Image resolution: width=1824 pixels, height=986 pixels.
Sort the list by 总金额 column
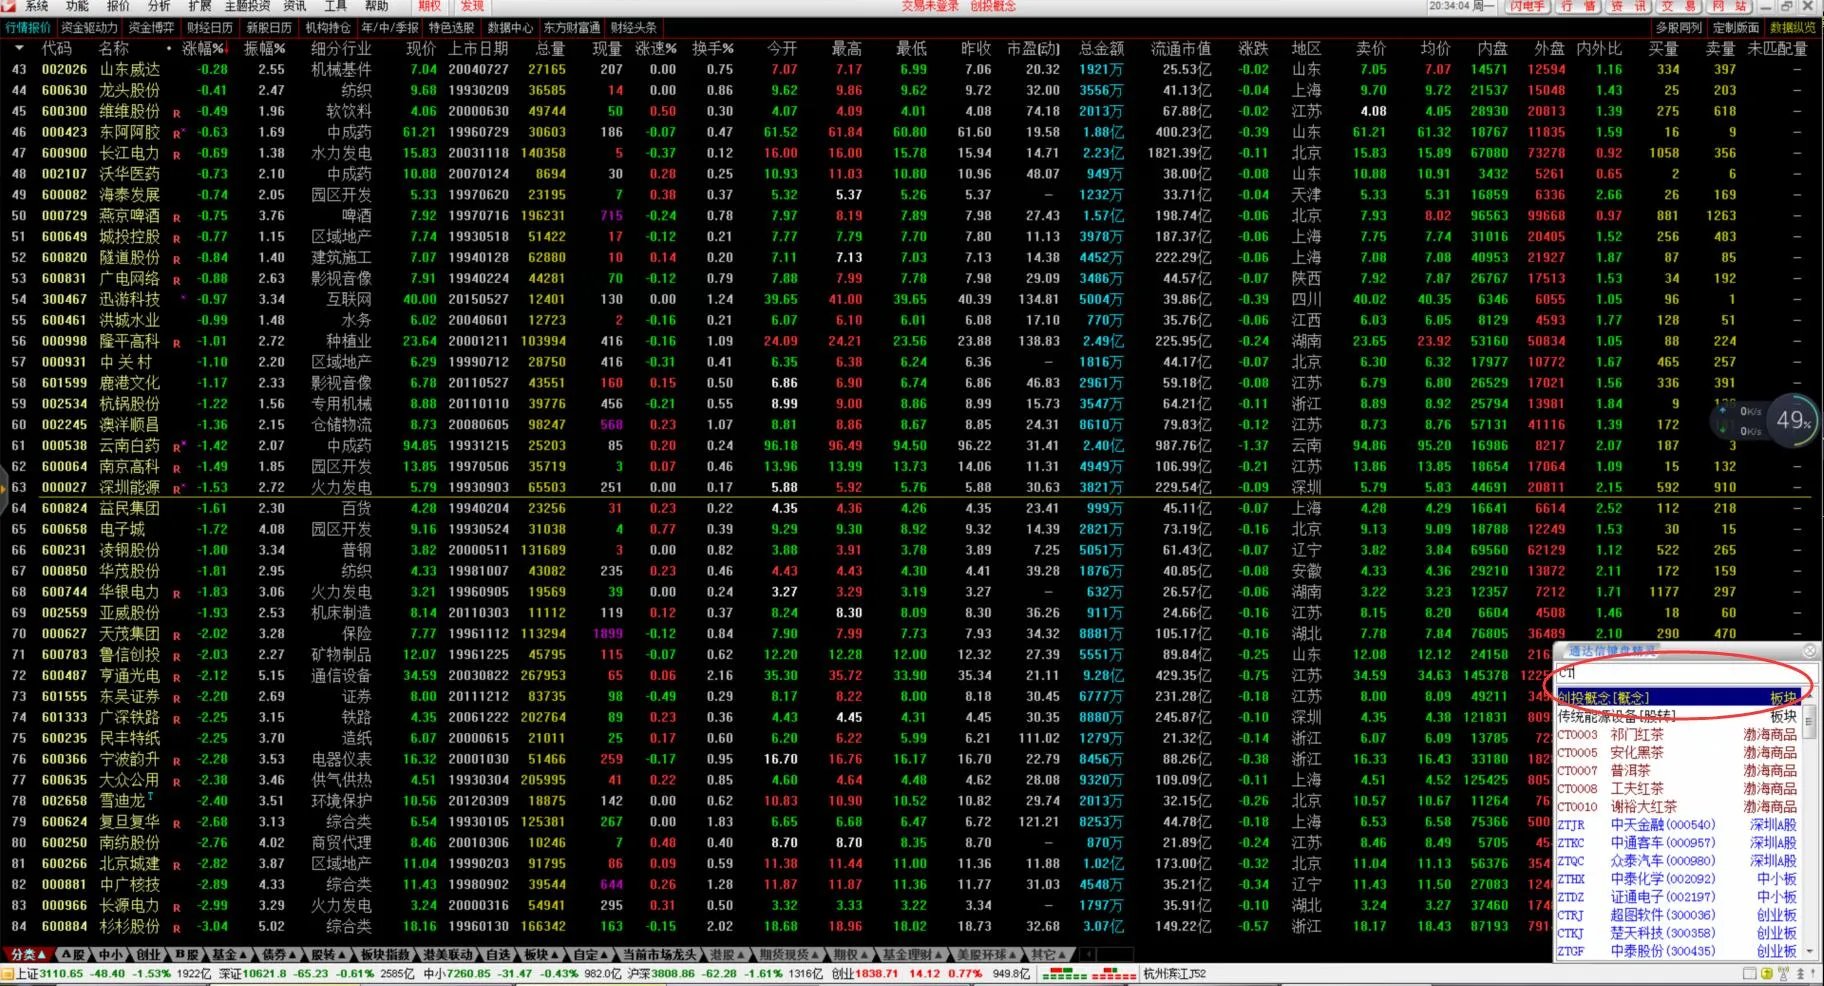(1100, 48)
